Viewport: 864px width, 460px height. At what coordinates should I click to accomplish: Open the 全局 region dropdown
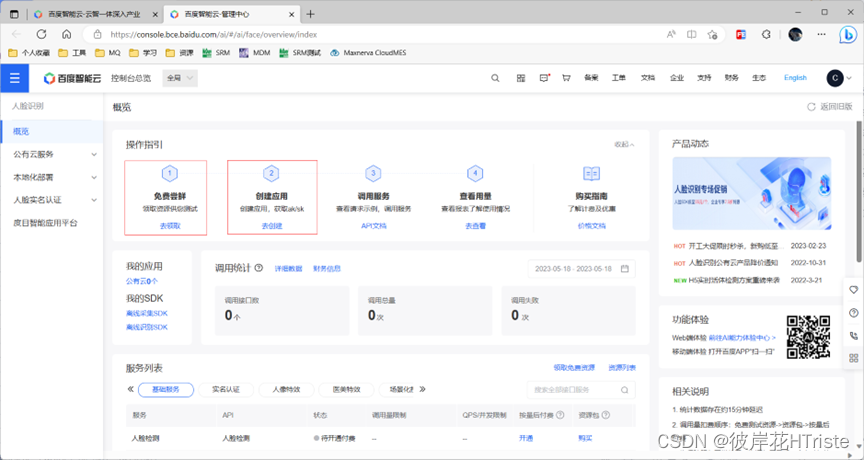[180, 78]
